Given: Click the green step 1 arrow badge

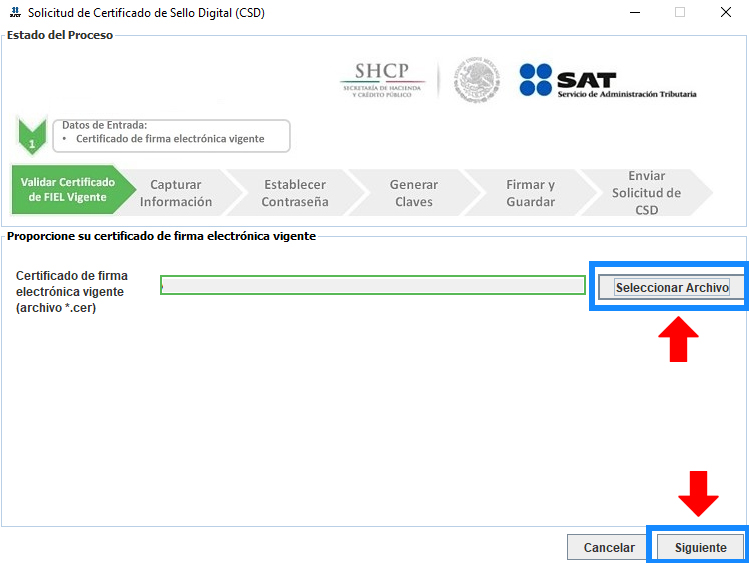Looking at the screenshot, I should pyautogui.click(x=32, y=136).
